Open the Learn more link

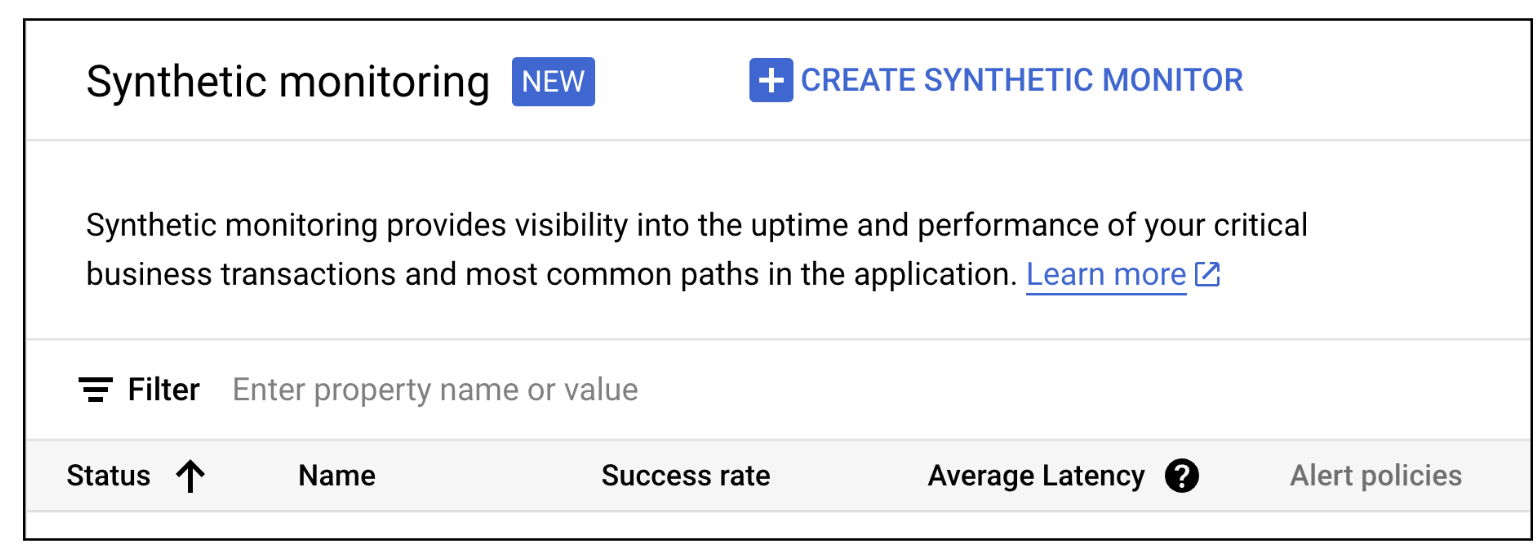pos(1106,275)
